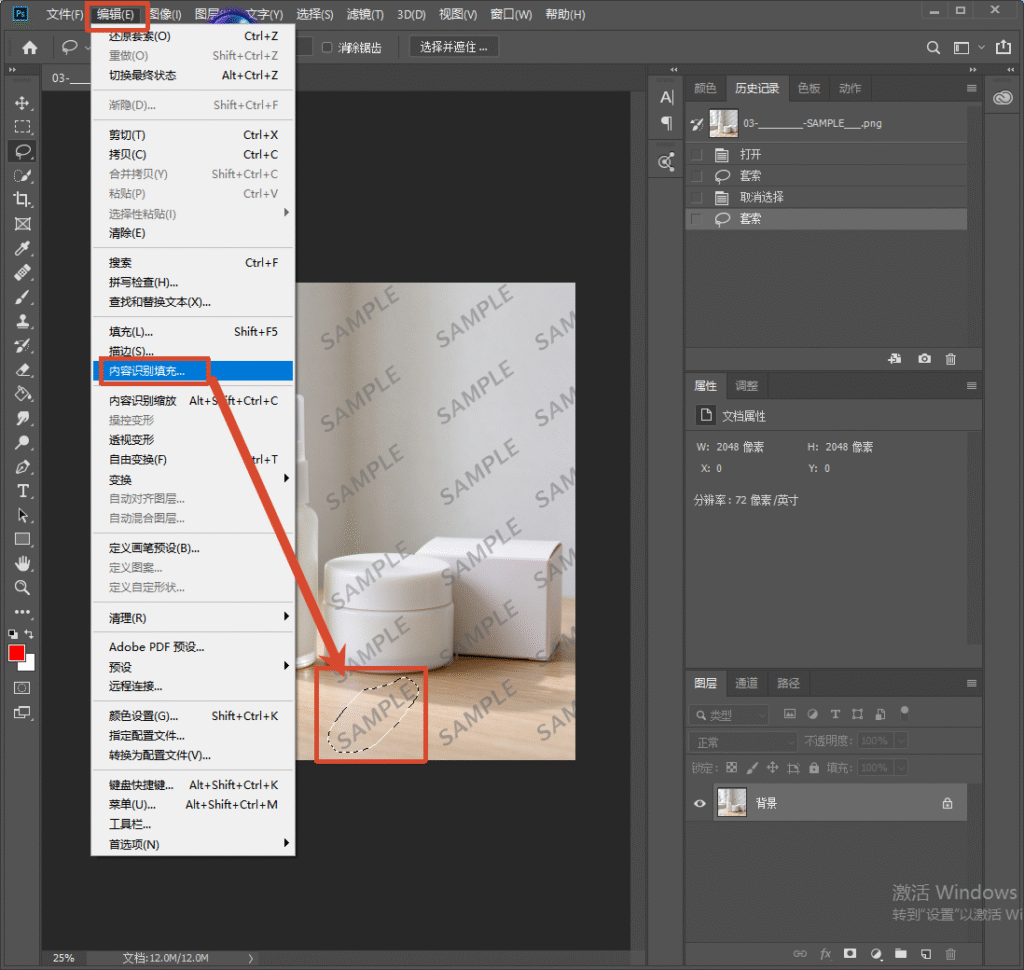
Task: Expand the 首选项(N) submenu
Action: coord(193,844)
